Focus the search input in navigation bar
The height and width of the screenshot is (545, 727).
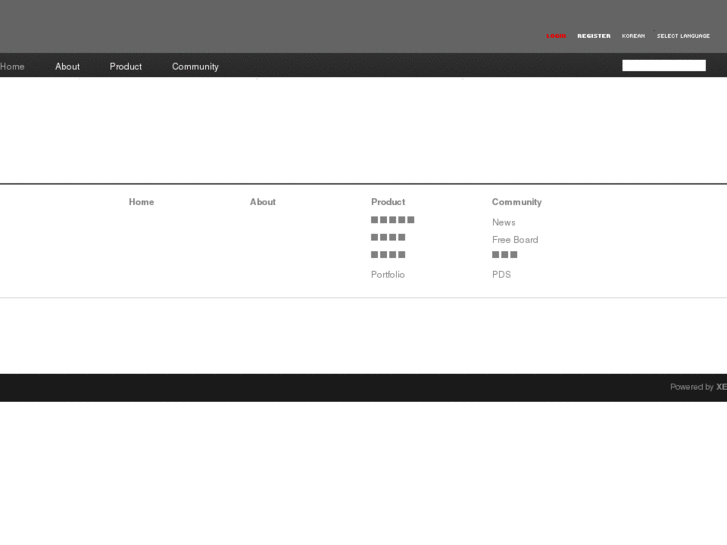pos(664,65)
